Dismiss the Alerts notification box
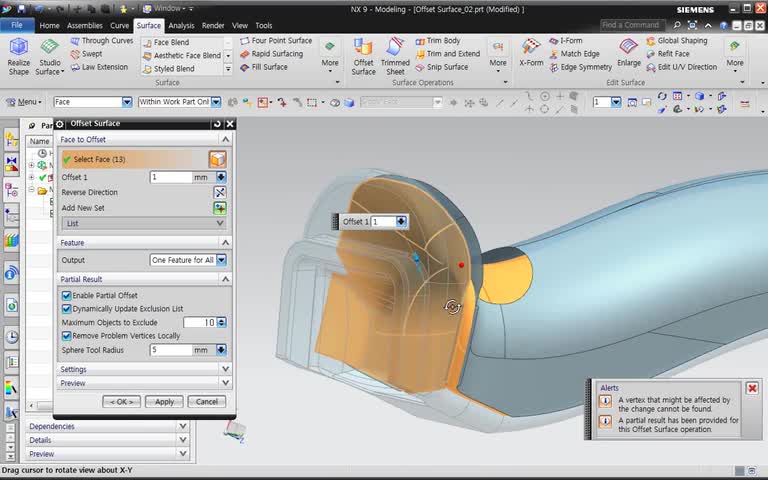This screenshot has width=768, height=480. [752, 388]
